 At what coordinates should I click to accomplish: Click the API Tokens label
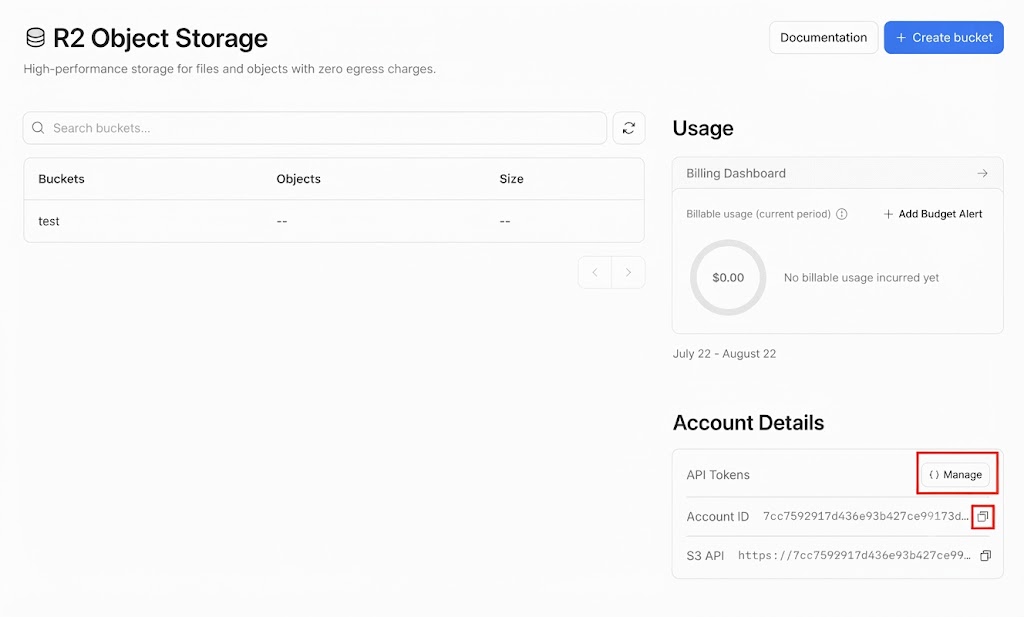point(718,475)
